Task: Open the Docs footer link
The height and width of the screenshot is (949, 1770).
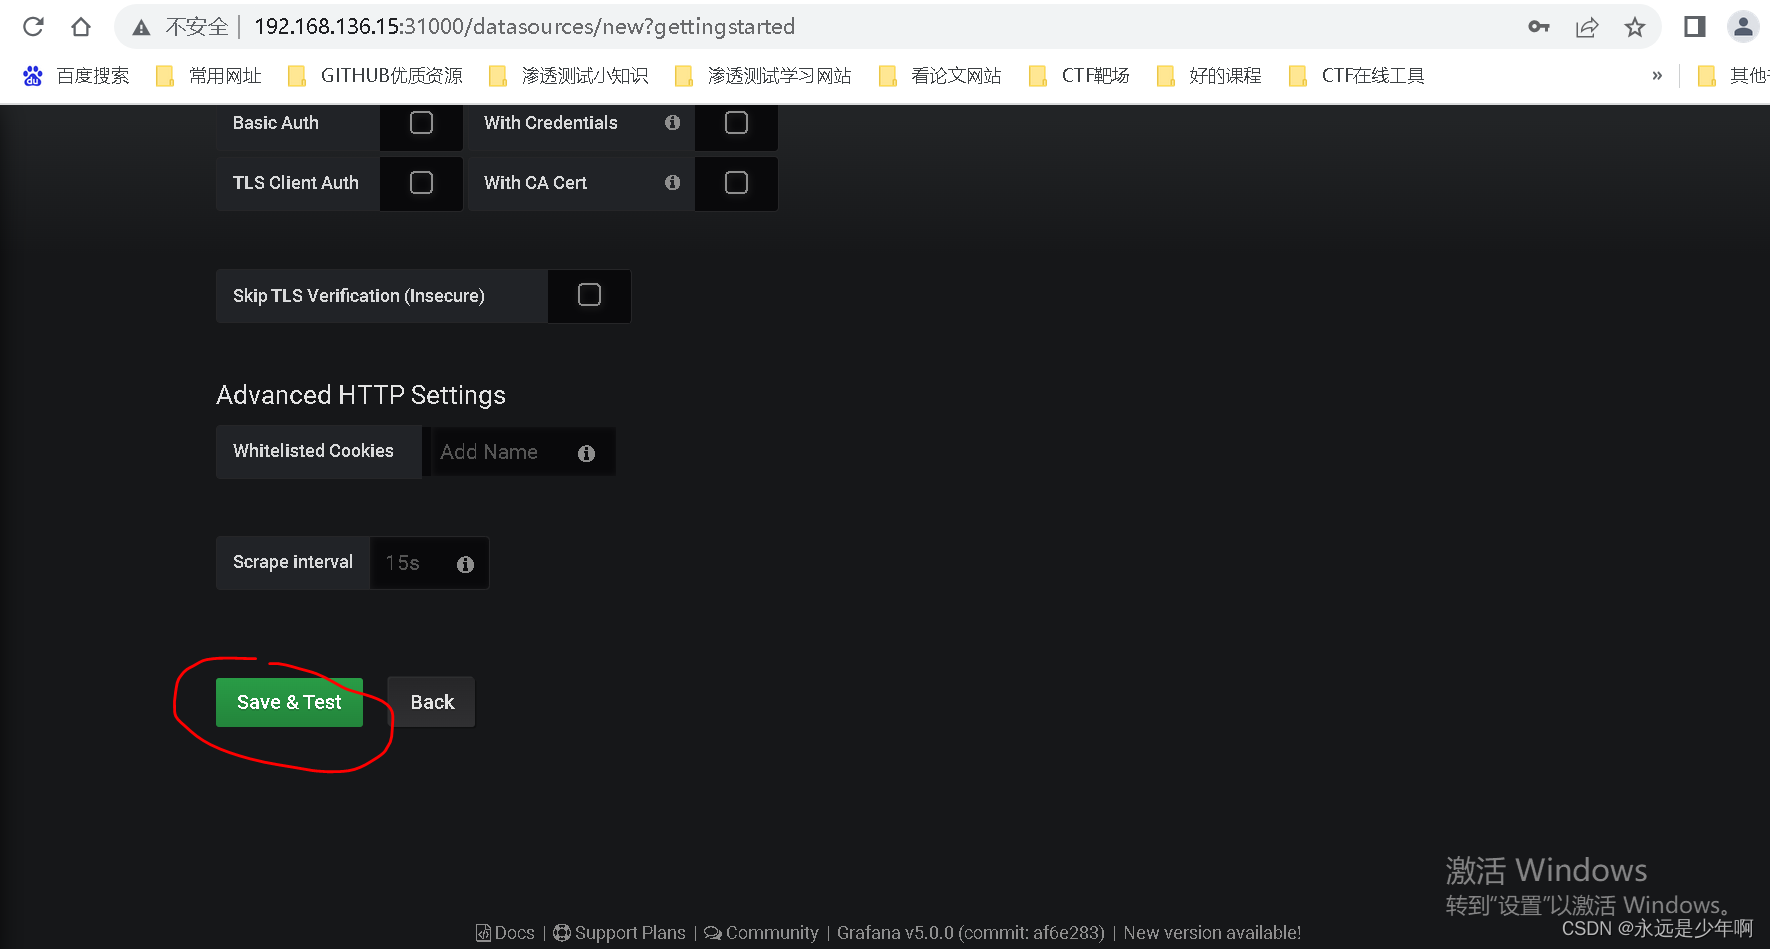Action: (x=505, y=933)
